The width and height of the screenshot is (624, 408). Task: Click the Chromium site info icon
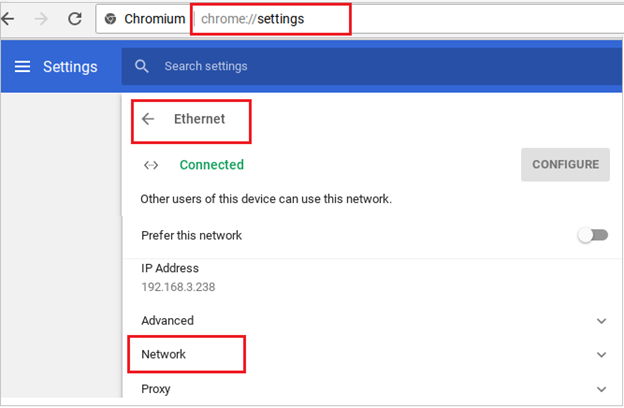(110, 18)
